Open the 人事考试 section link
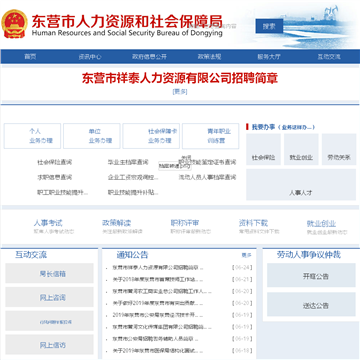 48,223
